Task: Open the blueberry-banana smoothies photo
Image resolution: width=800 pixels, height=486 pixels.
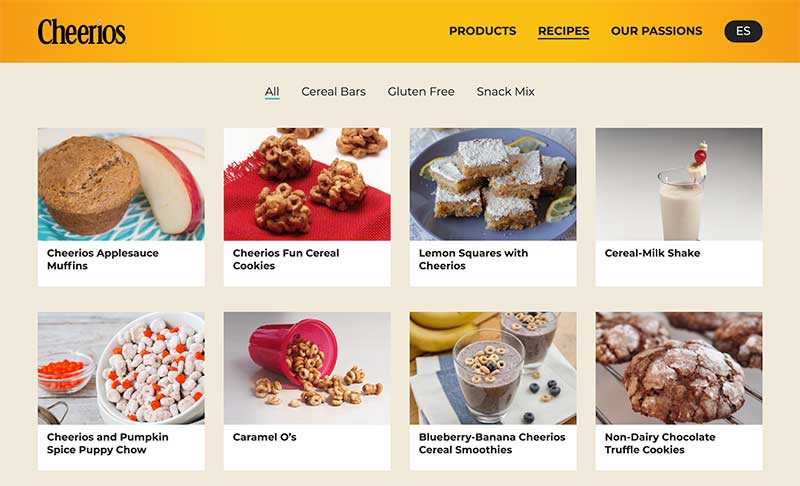Action: pyautogui.click(x=493, y=368)
